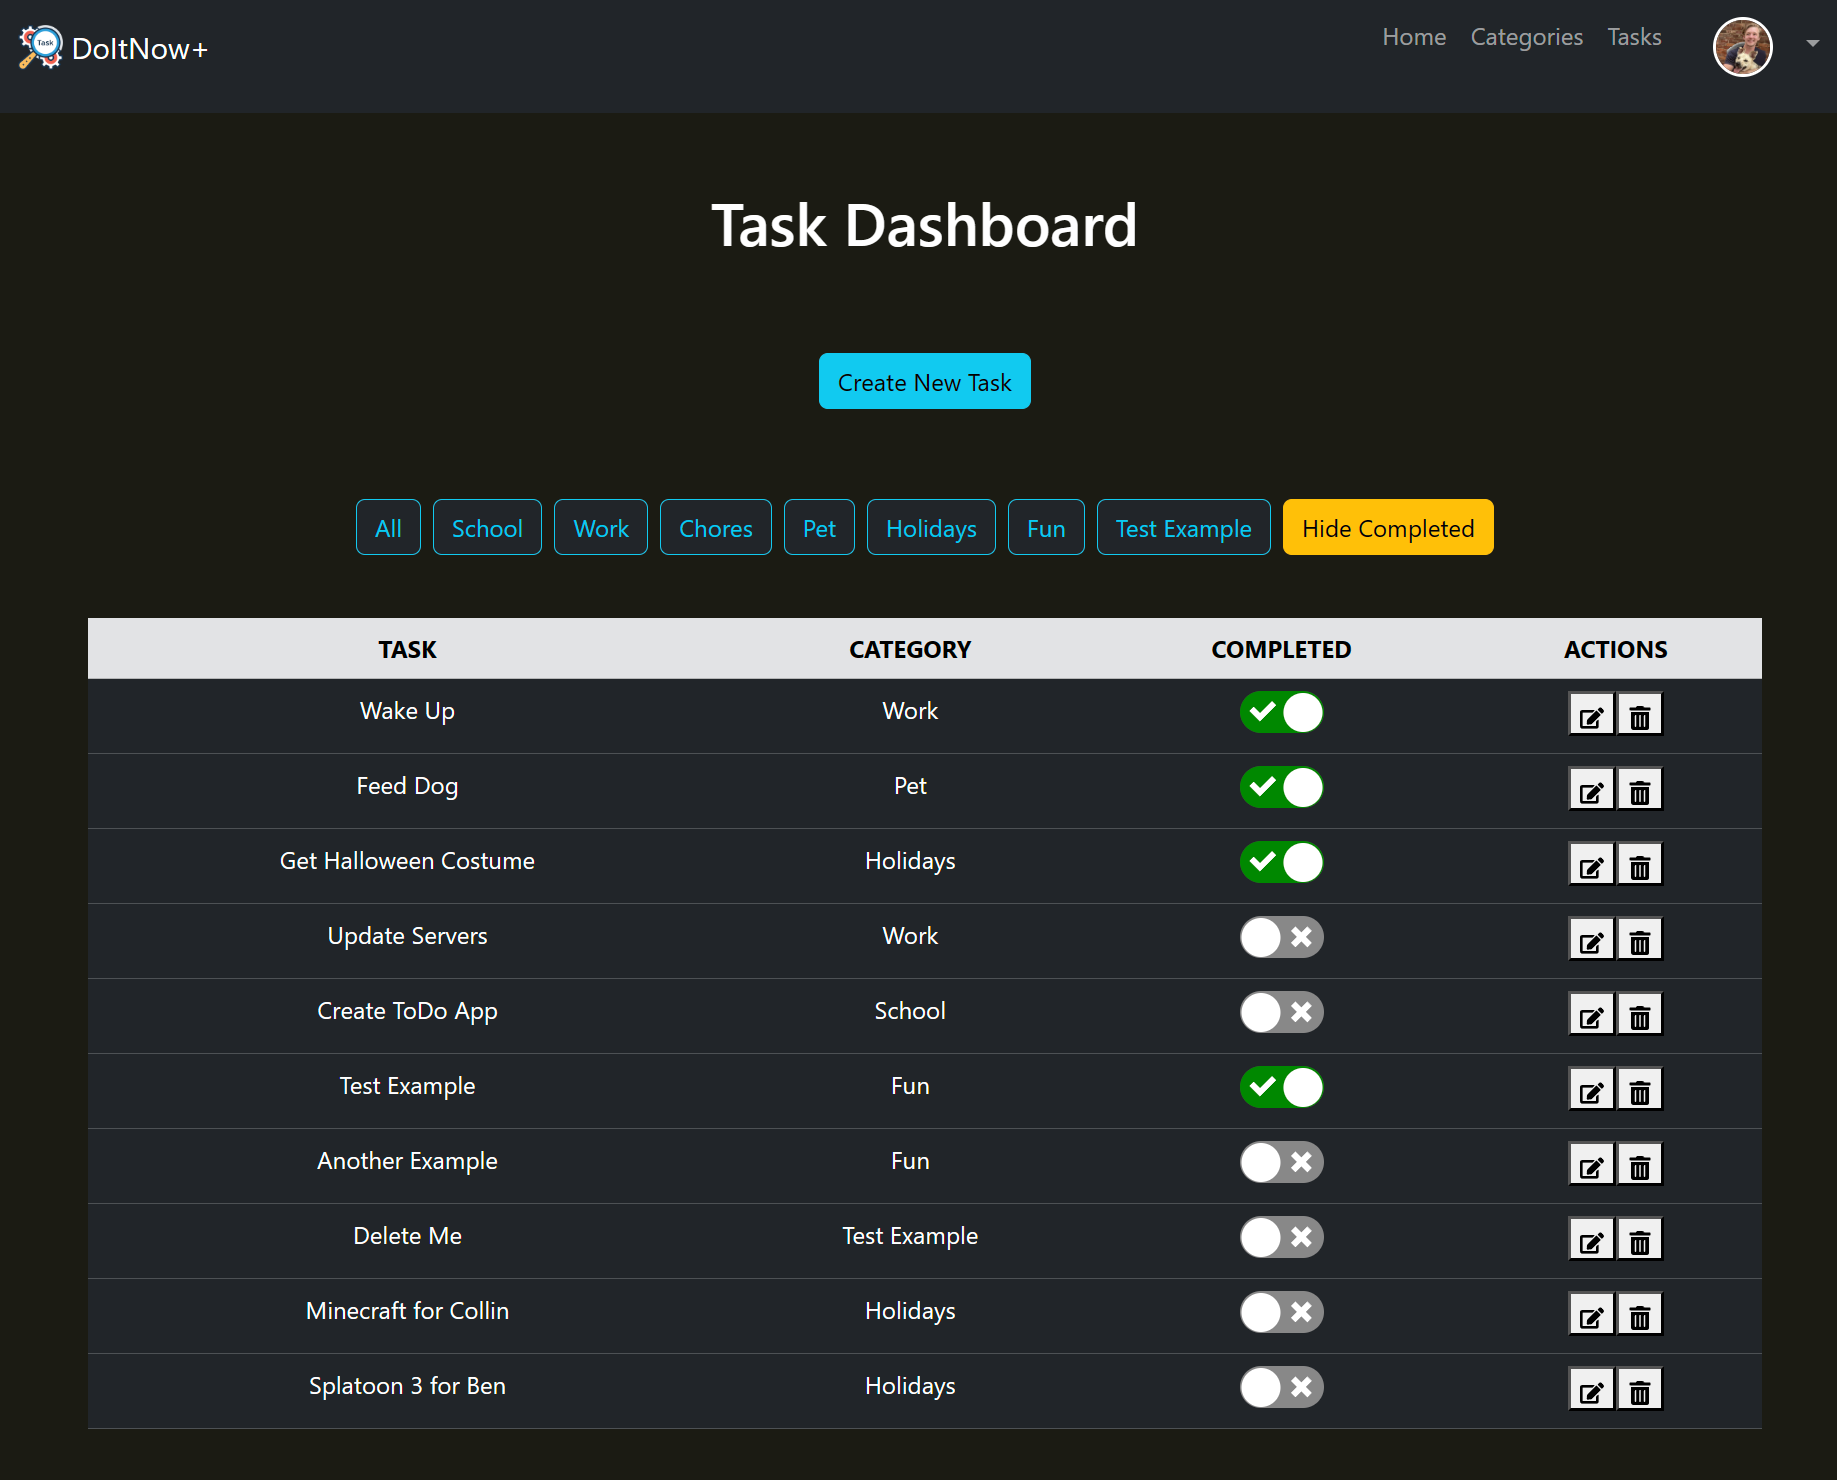Image resolution: width=1837 pixels, height=1480 pixels.
Task: Edit the Create ToDo App task
Action: click(1590, 1015)
